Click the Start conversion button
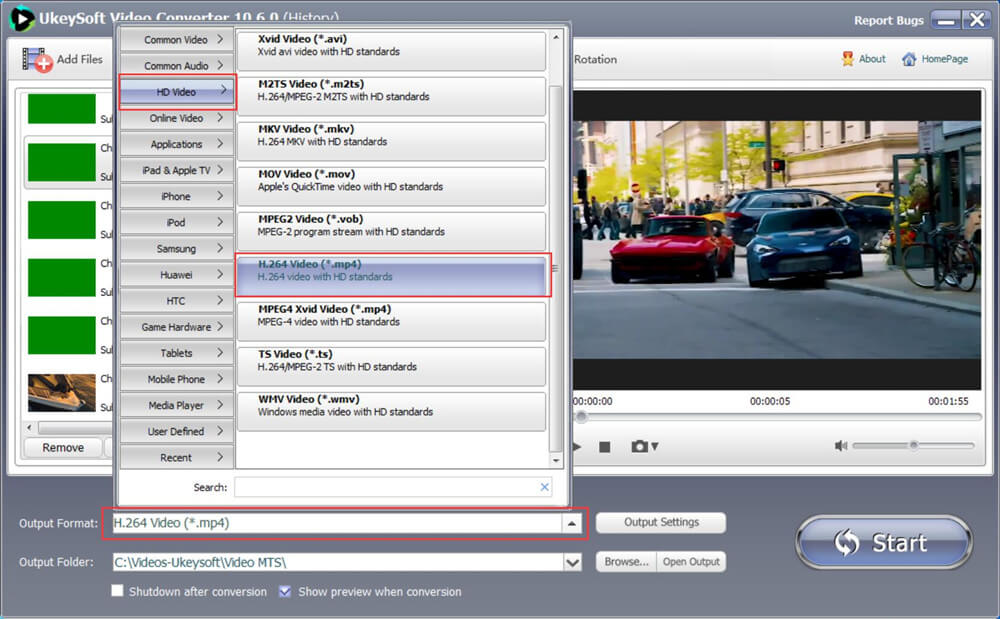The image size is (1000, 619). 883,543
